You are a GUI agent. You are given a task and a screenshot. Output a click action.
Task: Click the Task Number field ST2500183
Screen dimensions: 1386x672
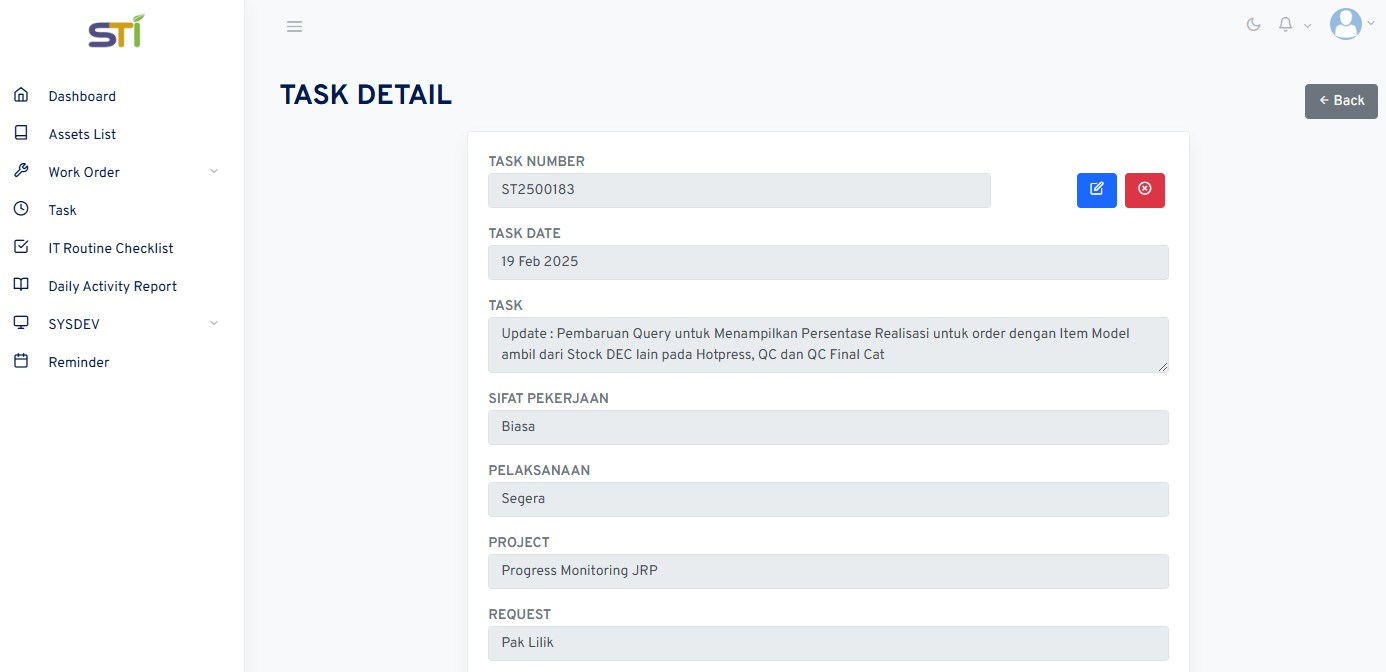739,190
